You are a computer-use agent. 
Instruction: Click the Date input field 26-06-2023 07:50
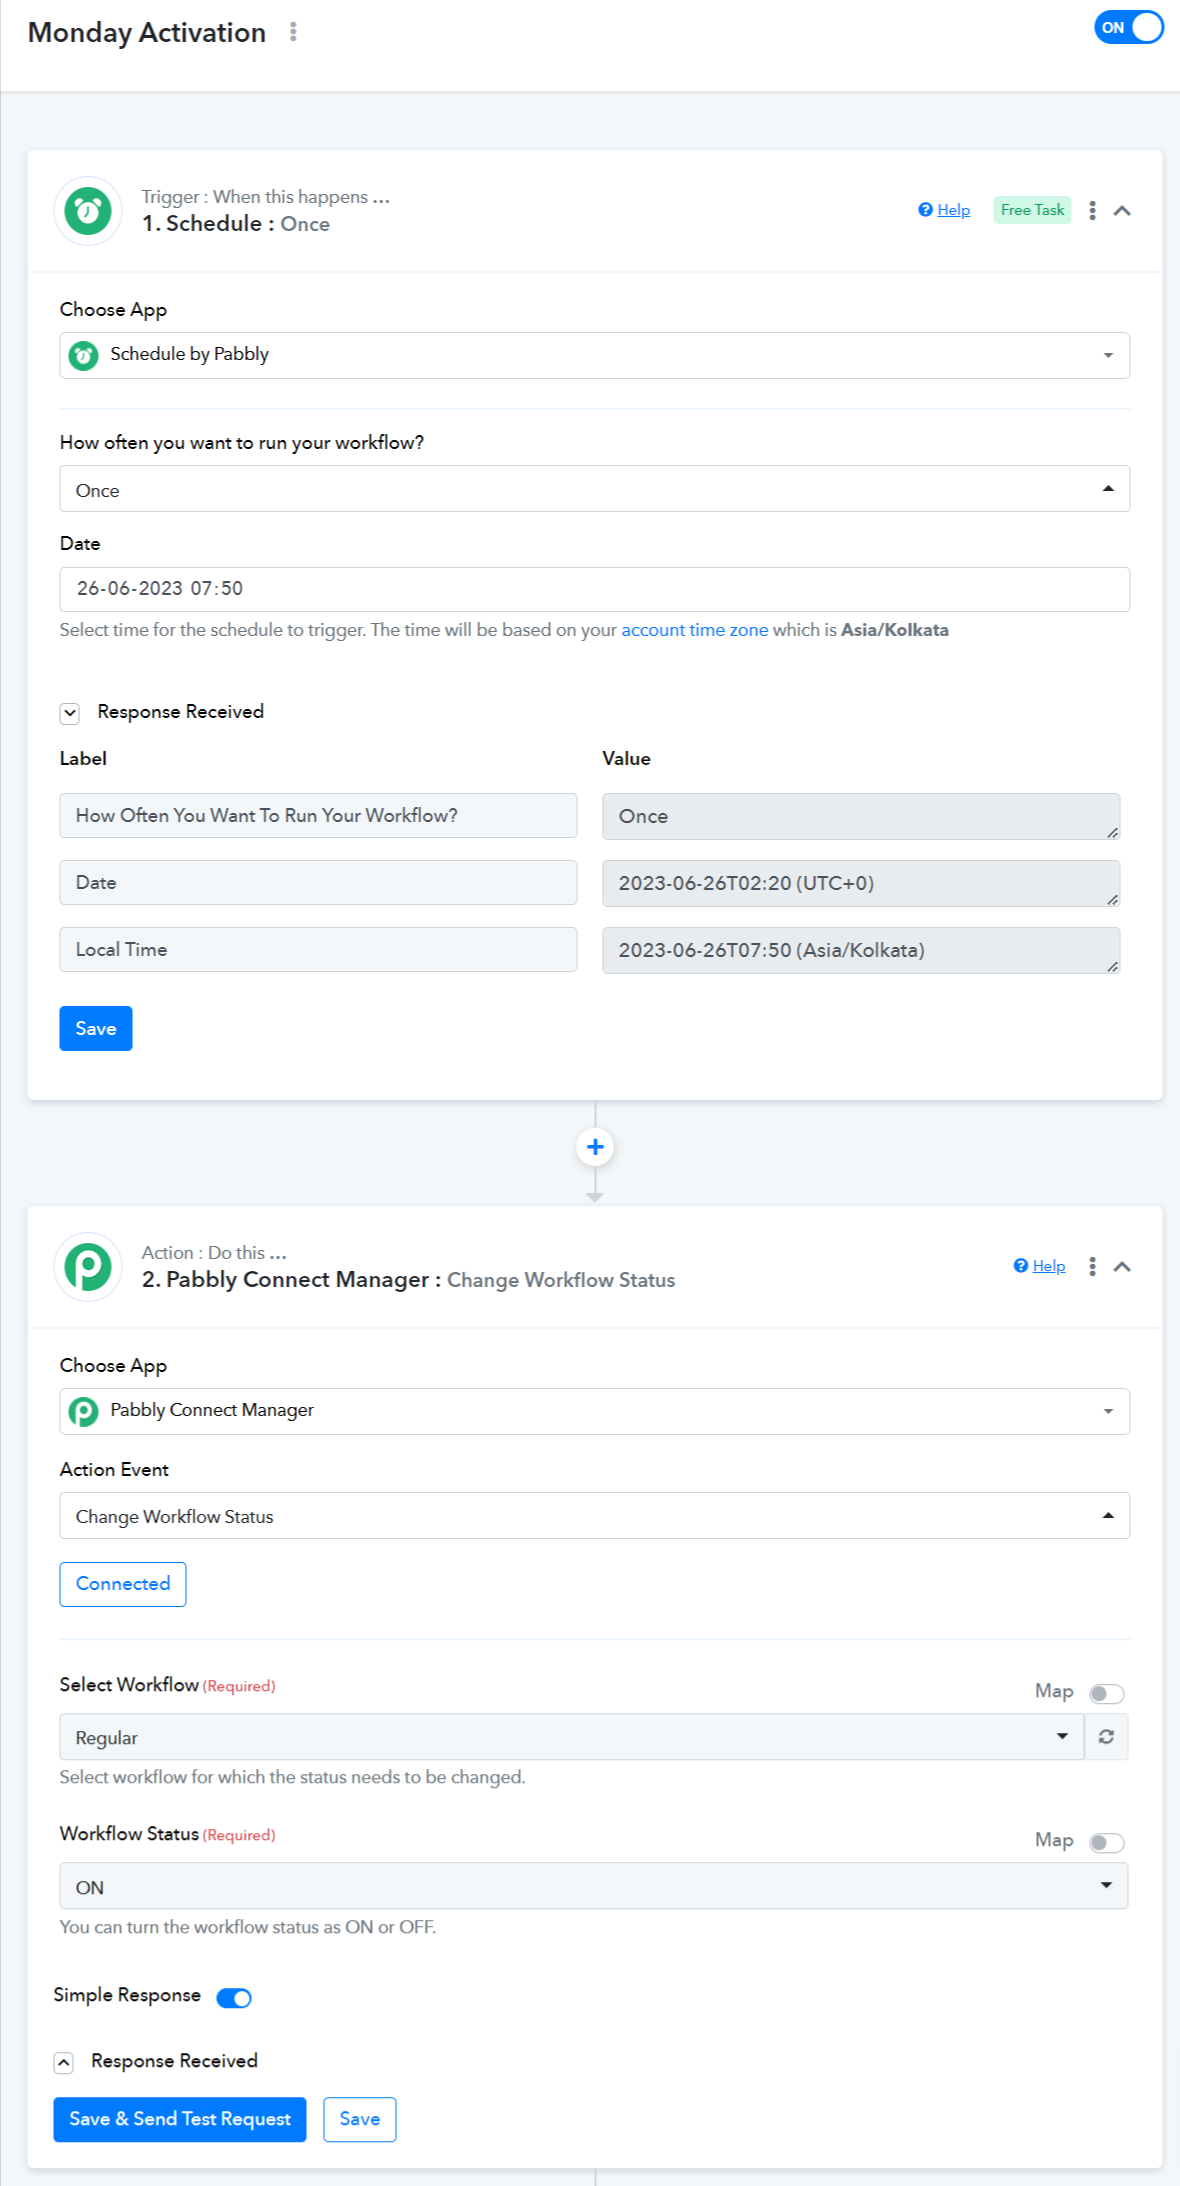coord(594,589)
